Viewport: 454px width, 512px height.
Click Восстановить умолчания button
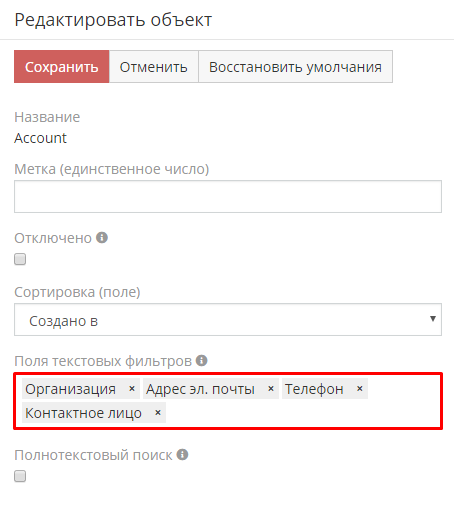coord(295,67)
